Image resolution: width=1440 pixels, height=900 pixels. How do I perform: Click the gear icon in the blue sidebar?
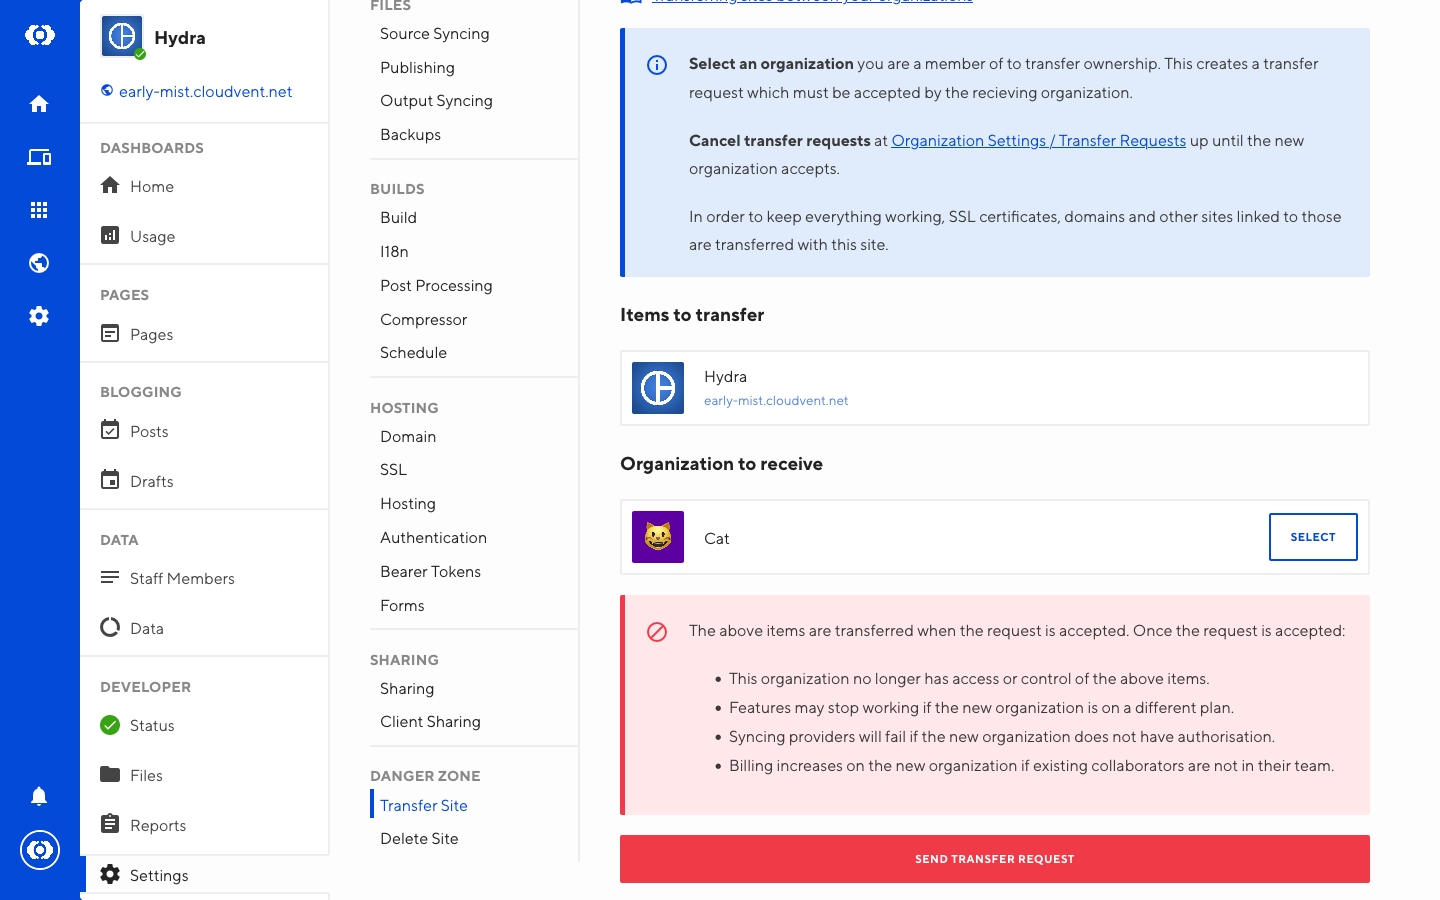[39, 316]
